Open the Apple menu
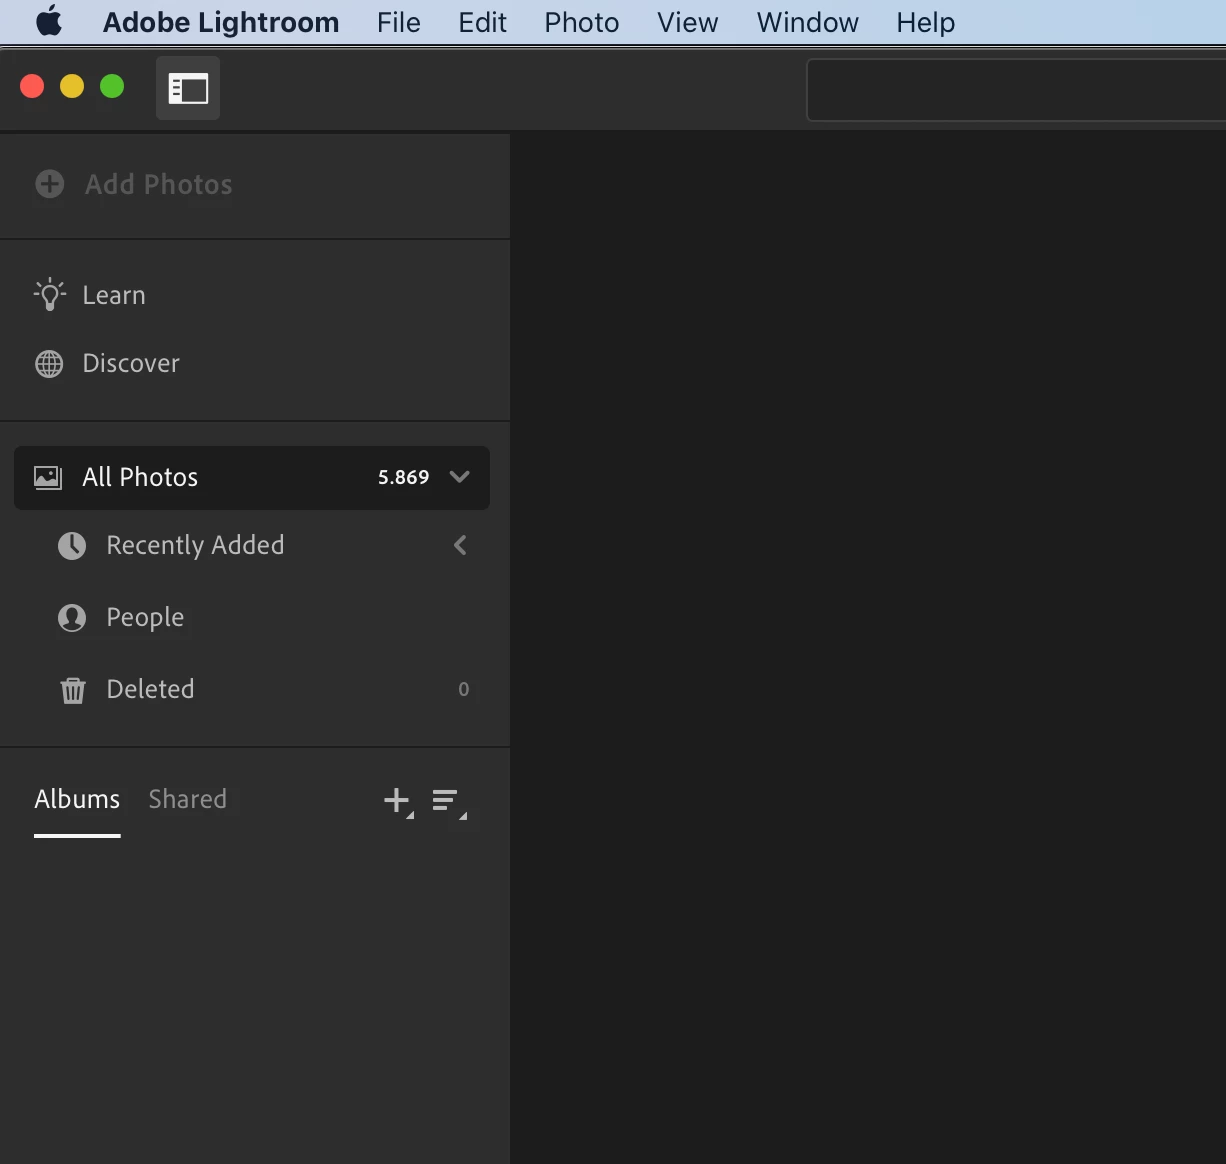This screenshot has width=1226, height=1164. pyautogui.click(x=49, y=21)
